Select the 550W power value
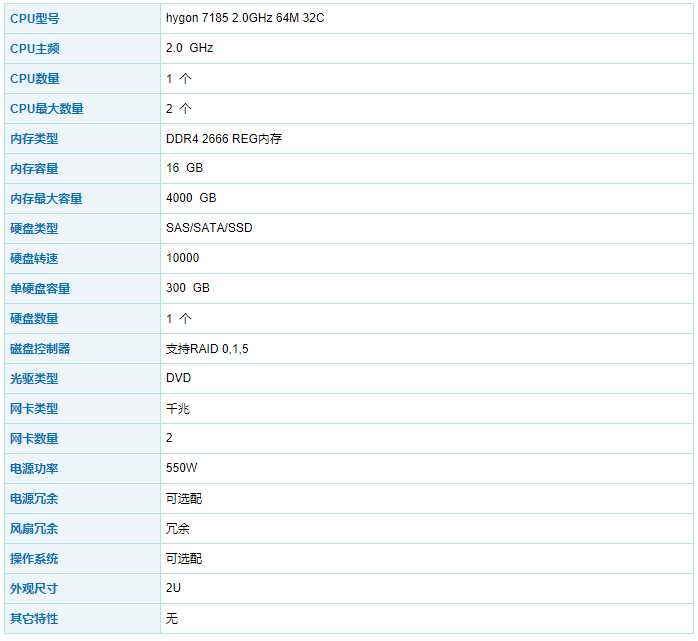 pos(182,468)
